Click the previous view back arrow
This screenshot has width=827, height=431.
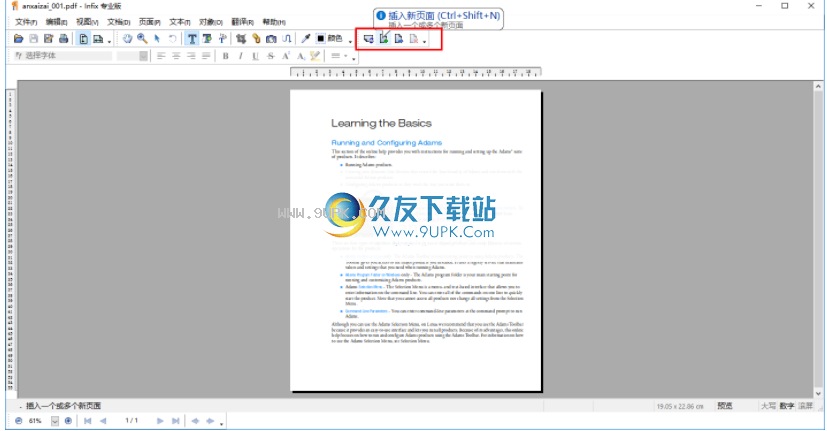pyautogui.click(x=195, y=420)
